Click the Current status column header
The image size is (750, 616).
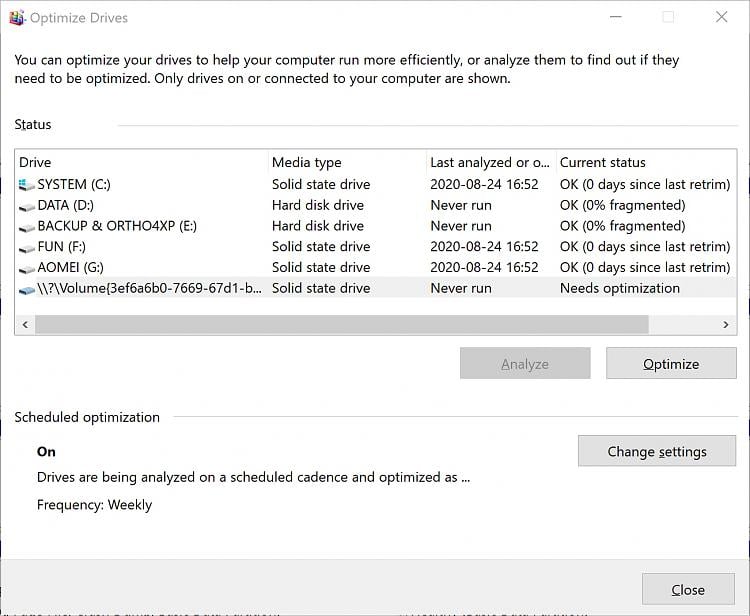646,162
